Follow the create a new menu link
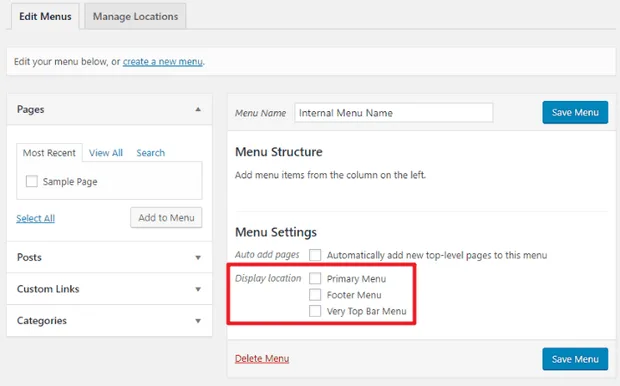The height and width of the screenshot is (386, 620). click(163, 62)
